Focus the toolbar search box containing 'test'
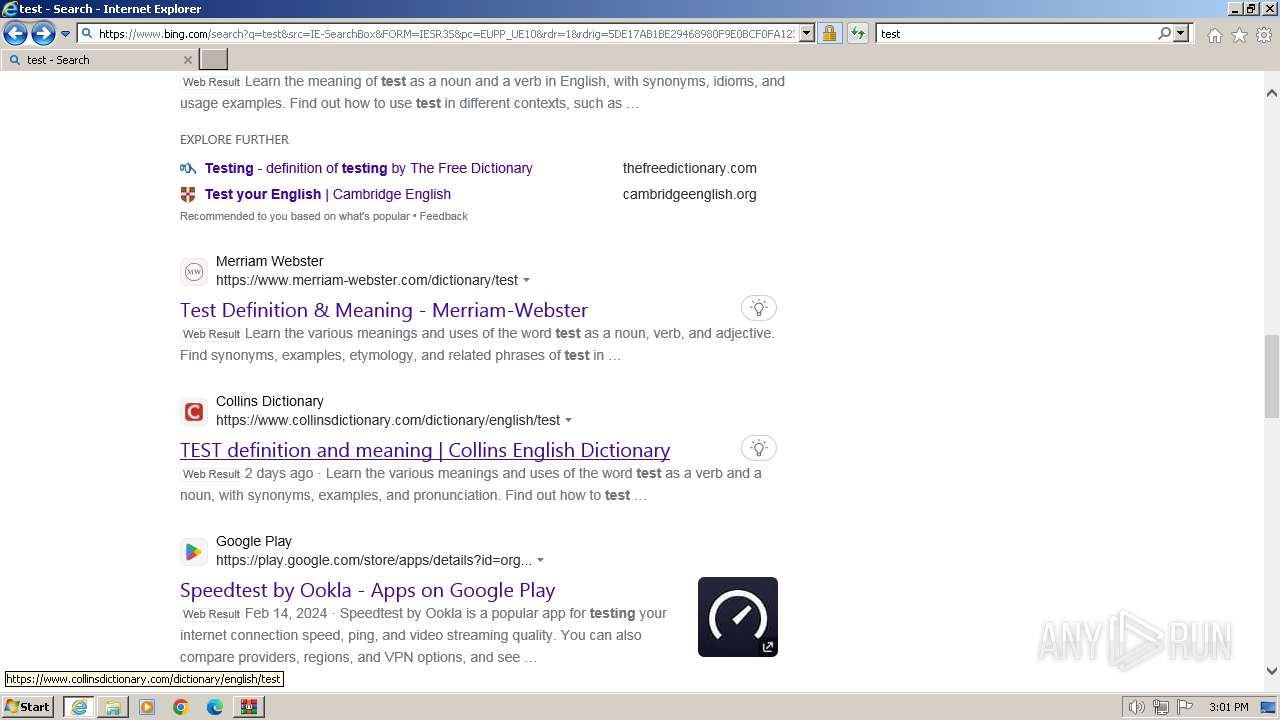 click(1015, 33)
